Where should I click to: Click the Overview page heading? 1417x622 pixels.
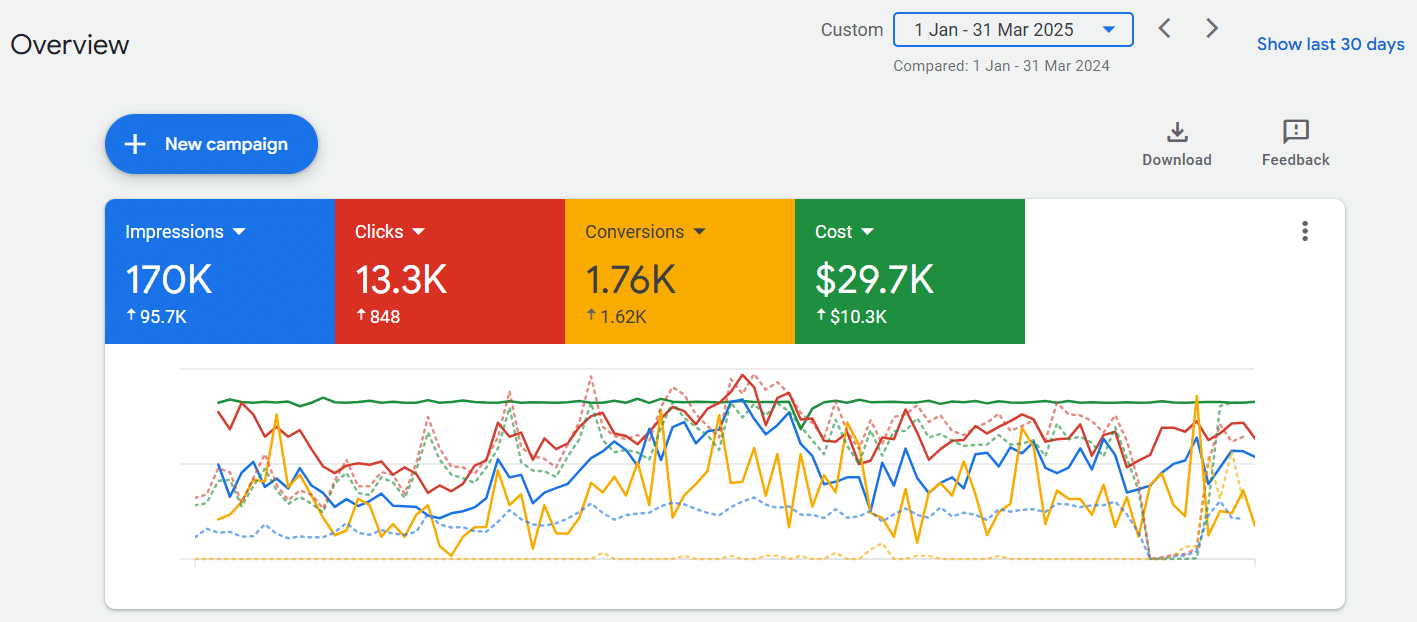tap(70, 45)
